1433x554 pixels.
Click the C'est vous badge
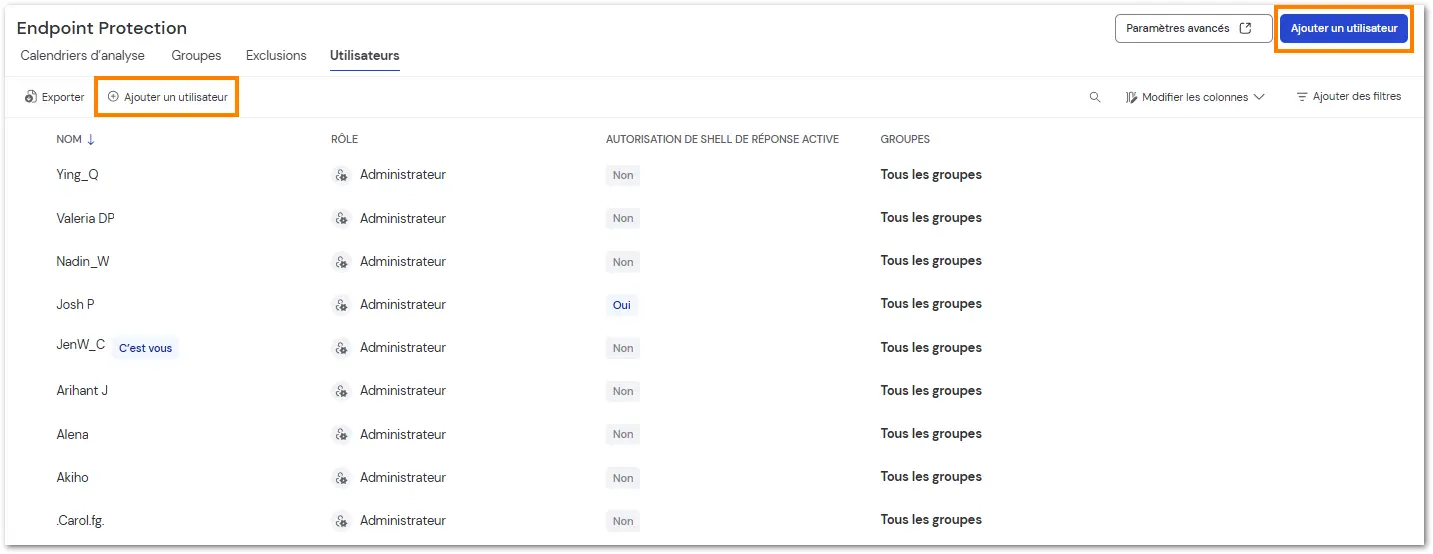point(145,348)
